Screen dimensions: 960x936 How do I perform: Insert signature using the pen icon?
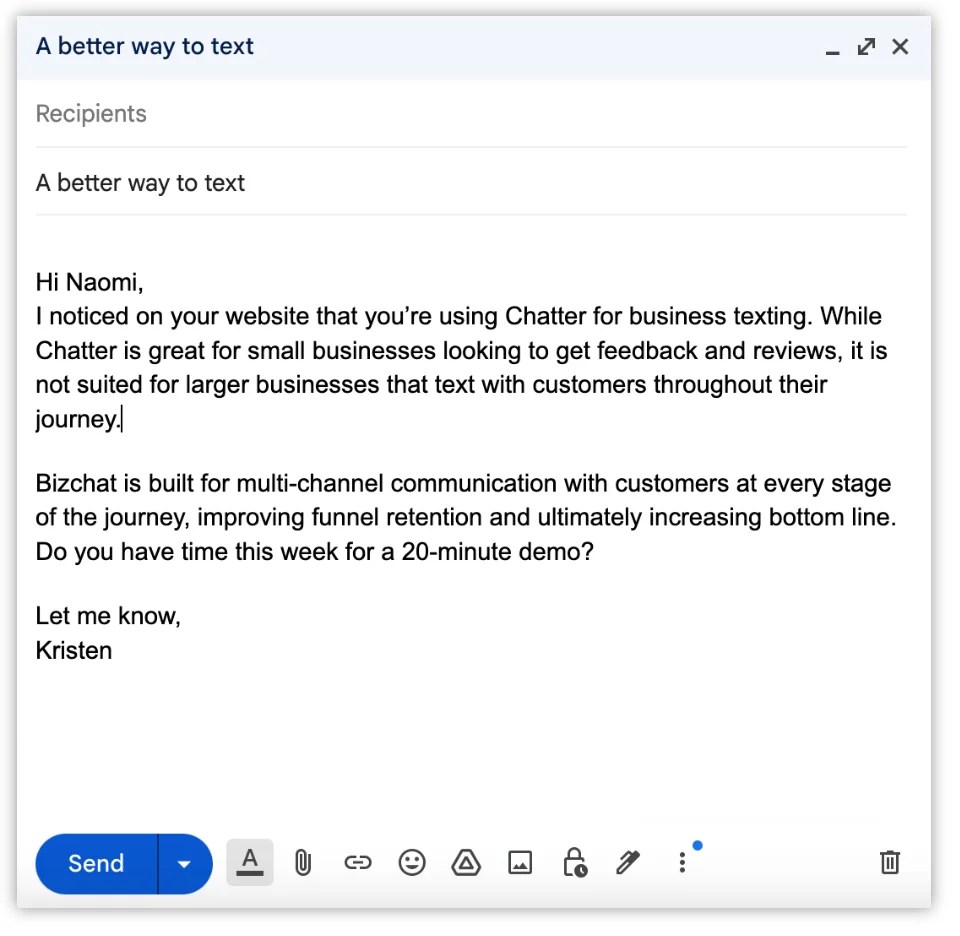pyautogui.click(x=628, y=863)
